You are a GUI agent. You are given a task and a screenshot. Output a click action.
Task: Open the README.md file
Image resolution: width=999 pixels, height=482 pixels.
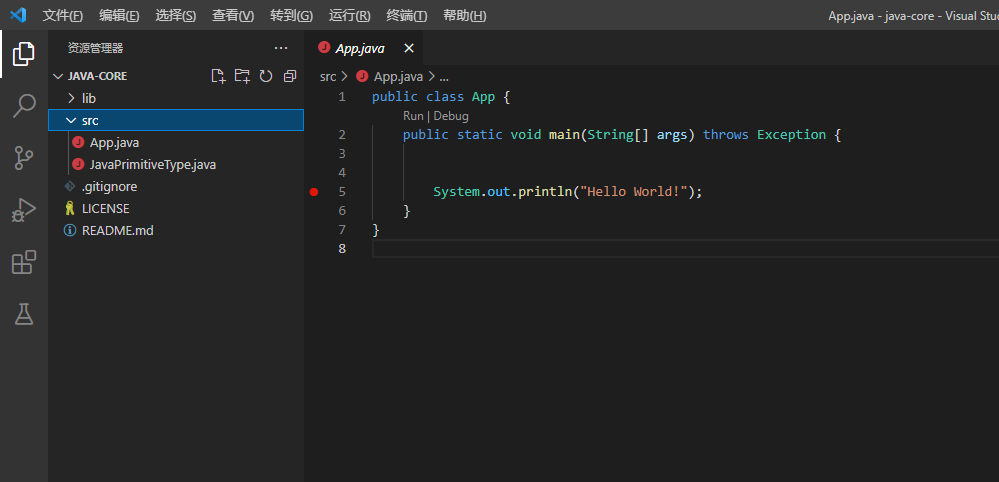pyautogui.click(x=176, y=230)
